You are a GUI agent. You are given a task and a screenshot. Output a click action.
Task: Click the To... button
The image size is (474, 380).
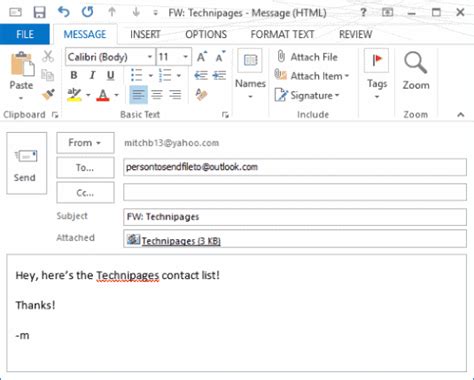85,167
